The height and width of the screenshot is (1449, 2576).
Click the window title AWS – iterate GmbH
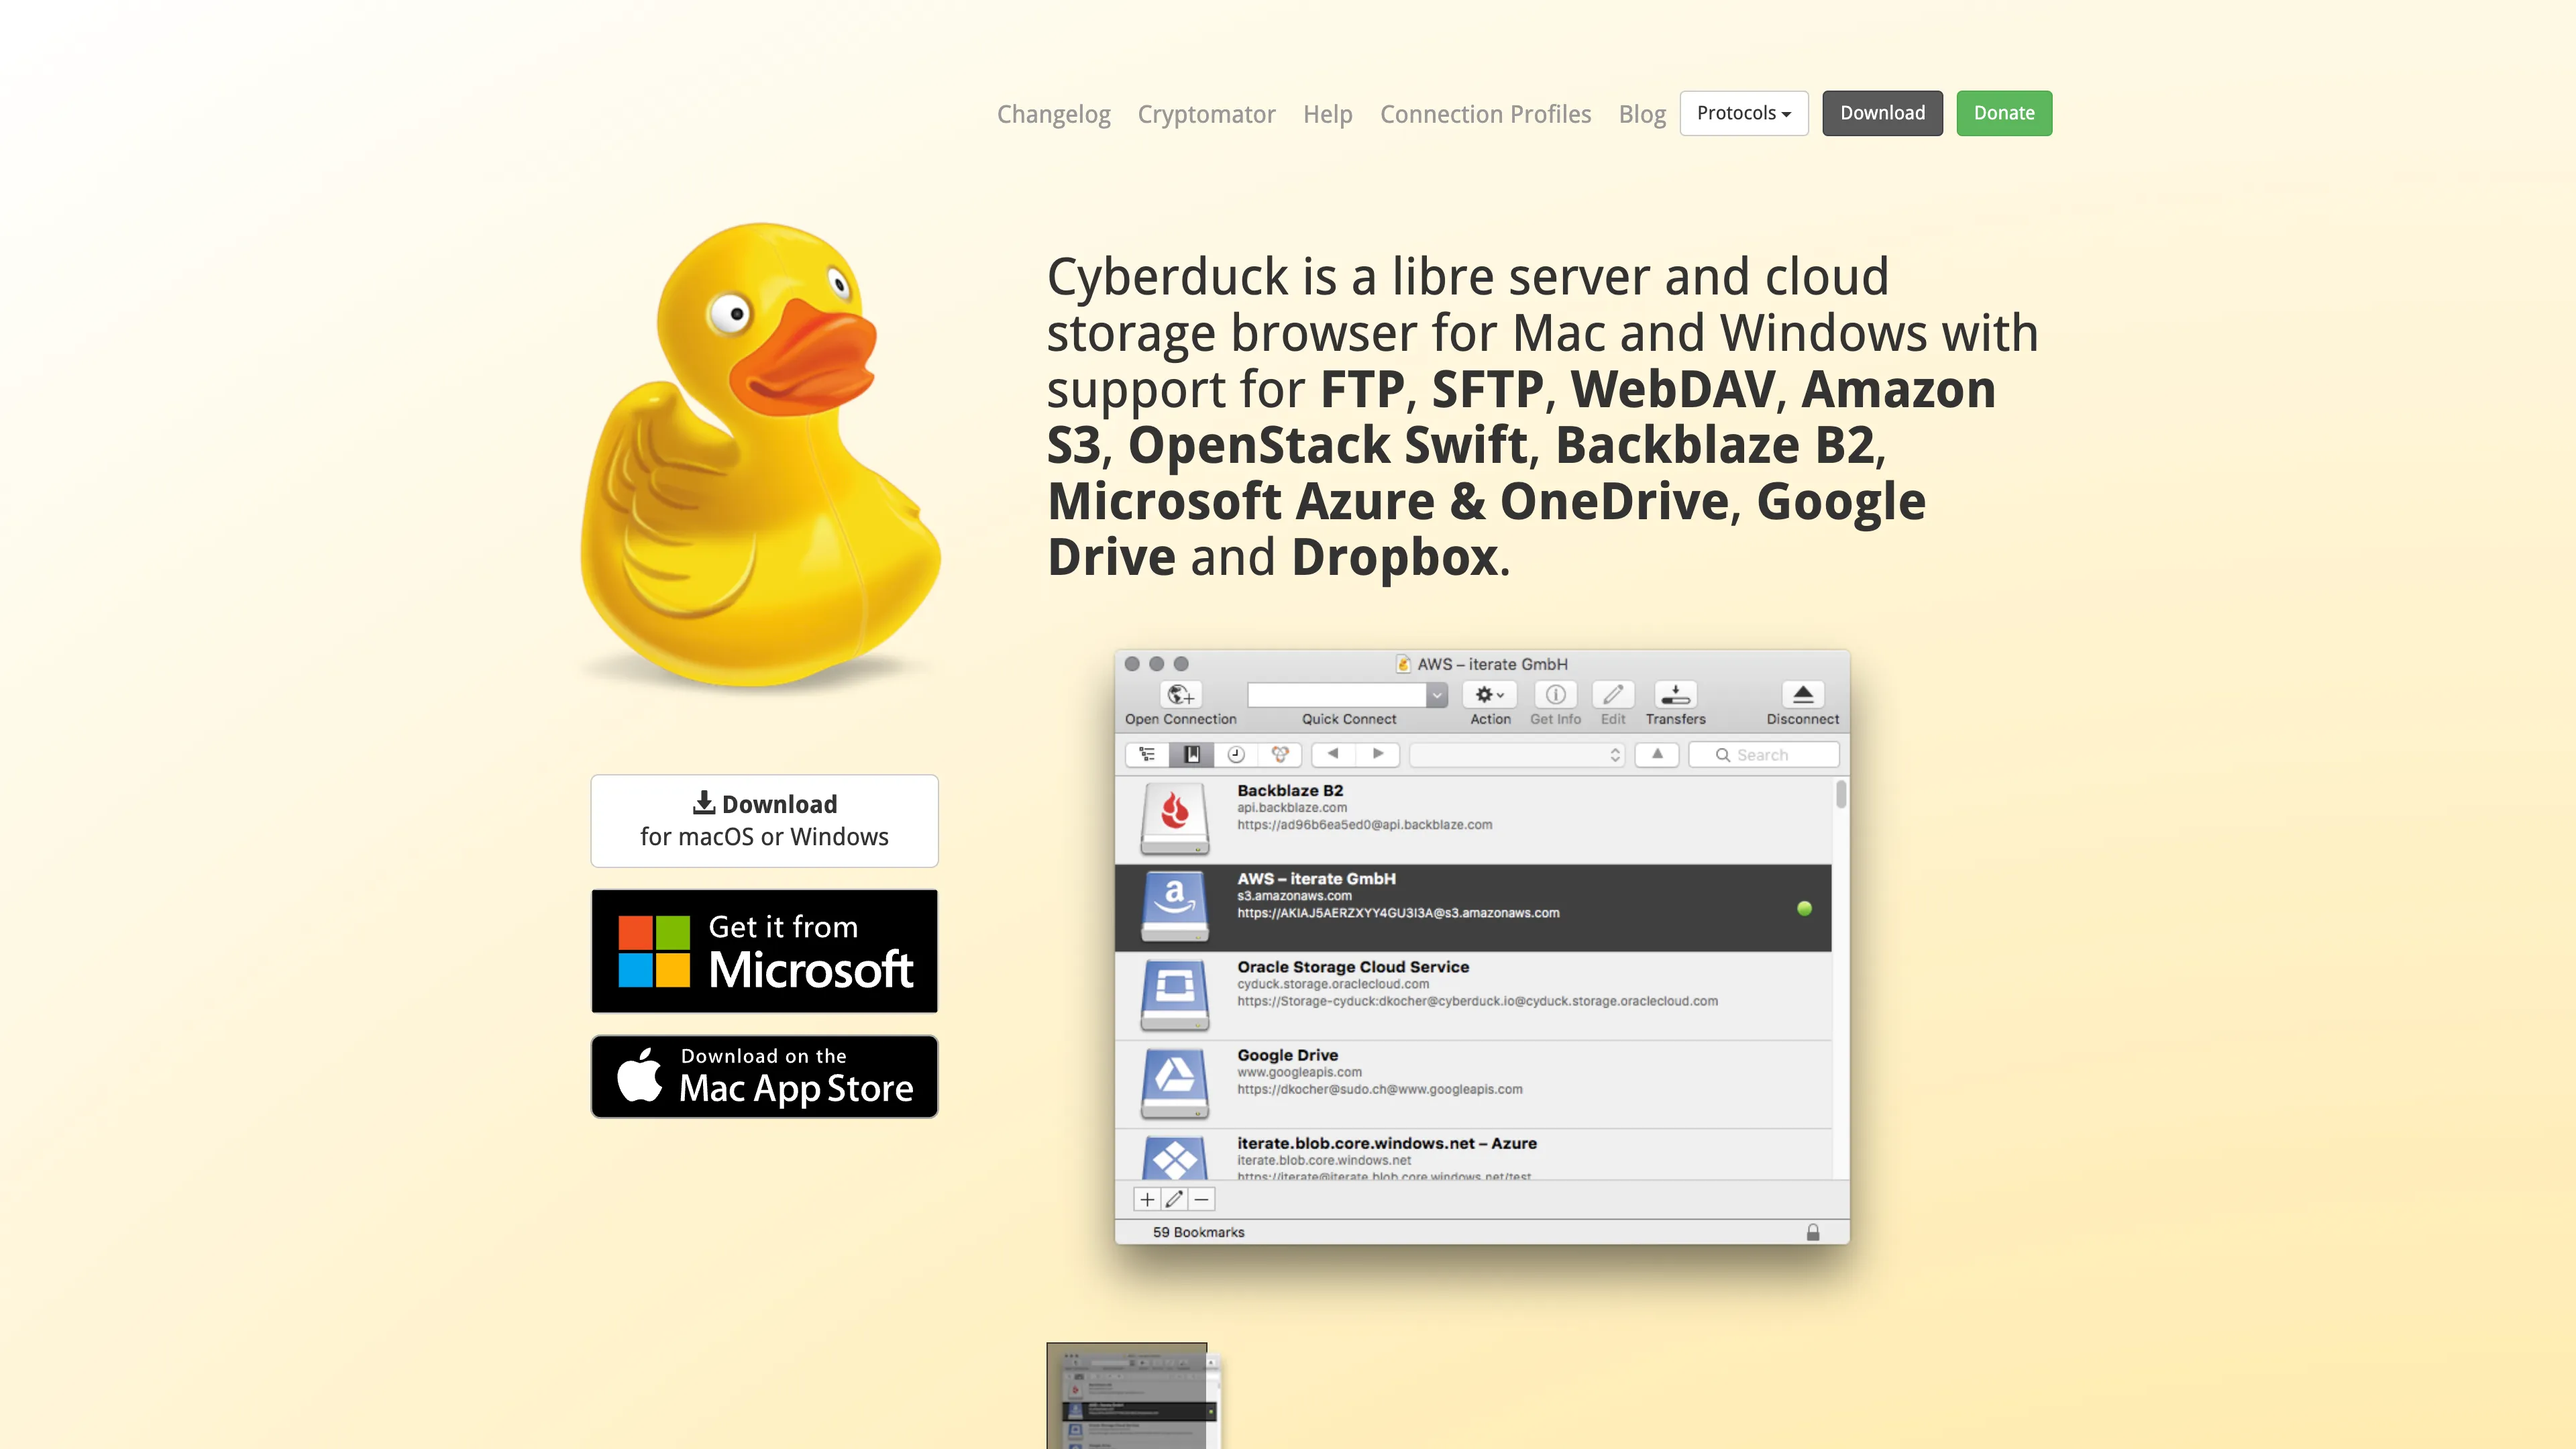click(x=1491, y=664)
